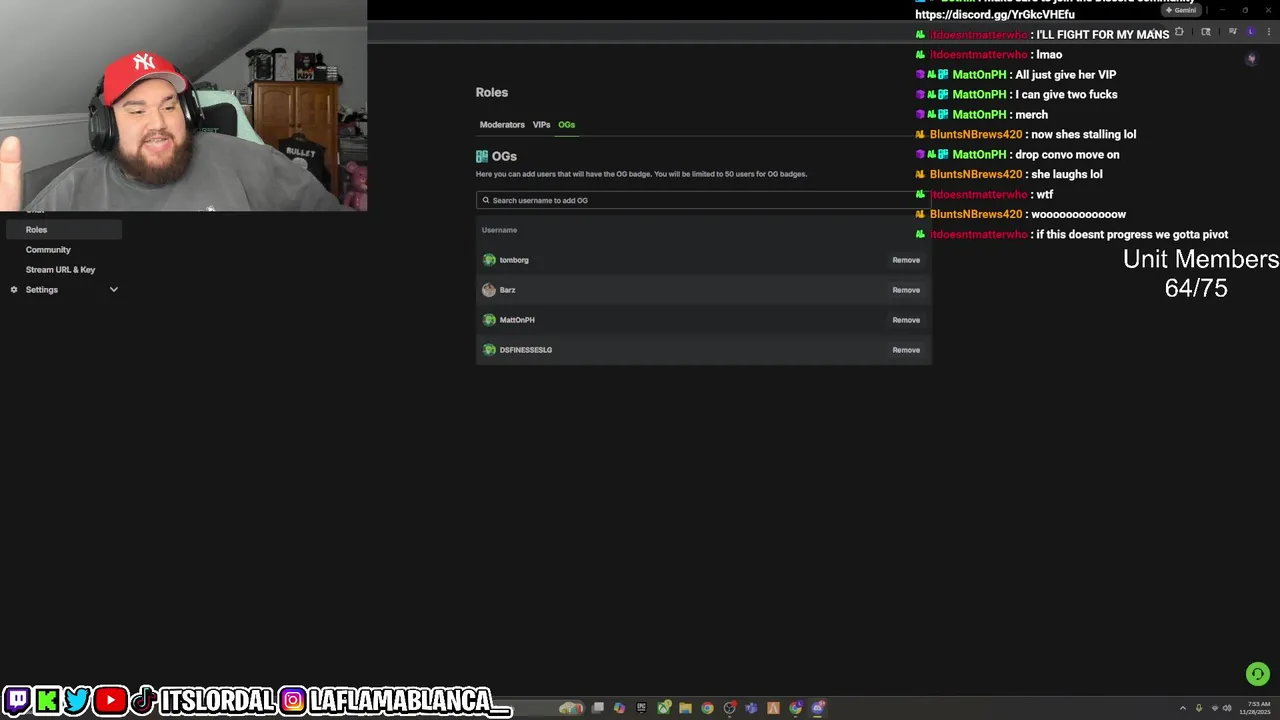This screenshot has height=720, width=1280.
Task: Open Microsoft Teams on the taskbar
Action: [x=751, y=708]
